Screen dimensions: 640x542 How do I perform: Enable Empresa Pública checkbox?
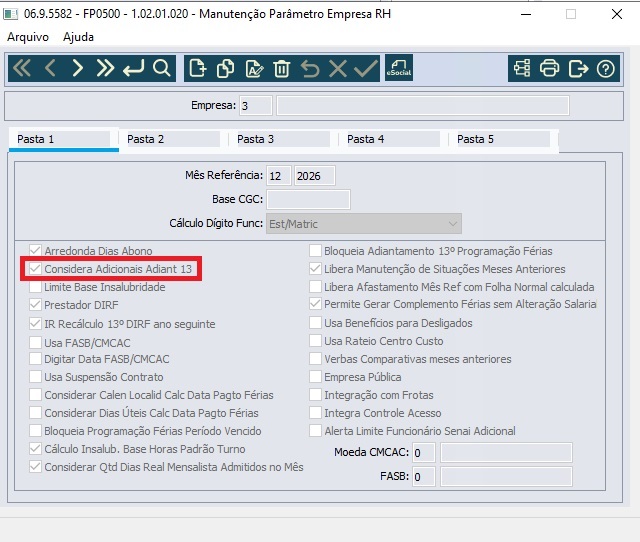(315, 377)
